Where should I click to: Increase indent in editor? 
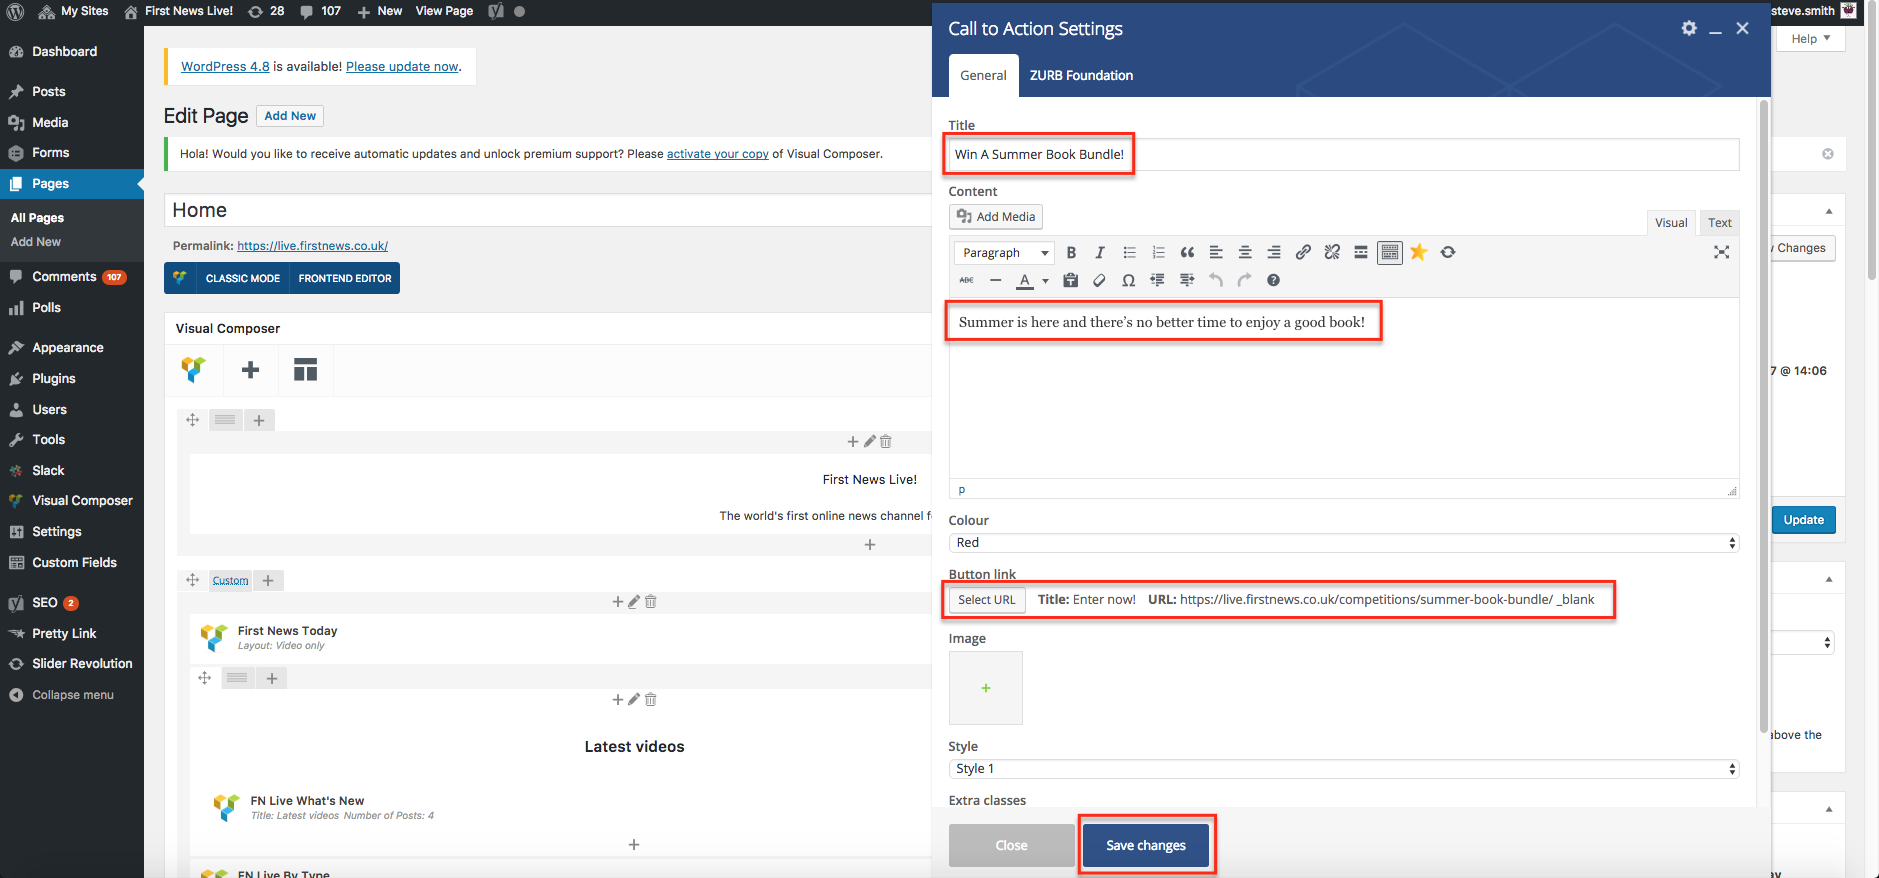click(x=1187, y=281)
